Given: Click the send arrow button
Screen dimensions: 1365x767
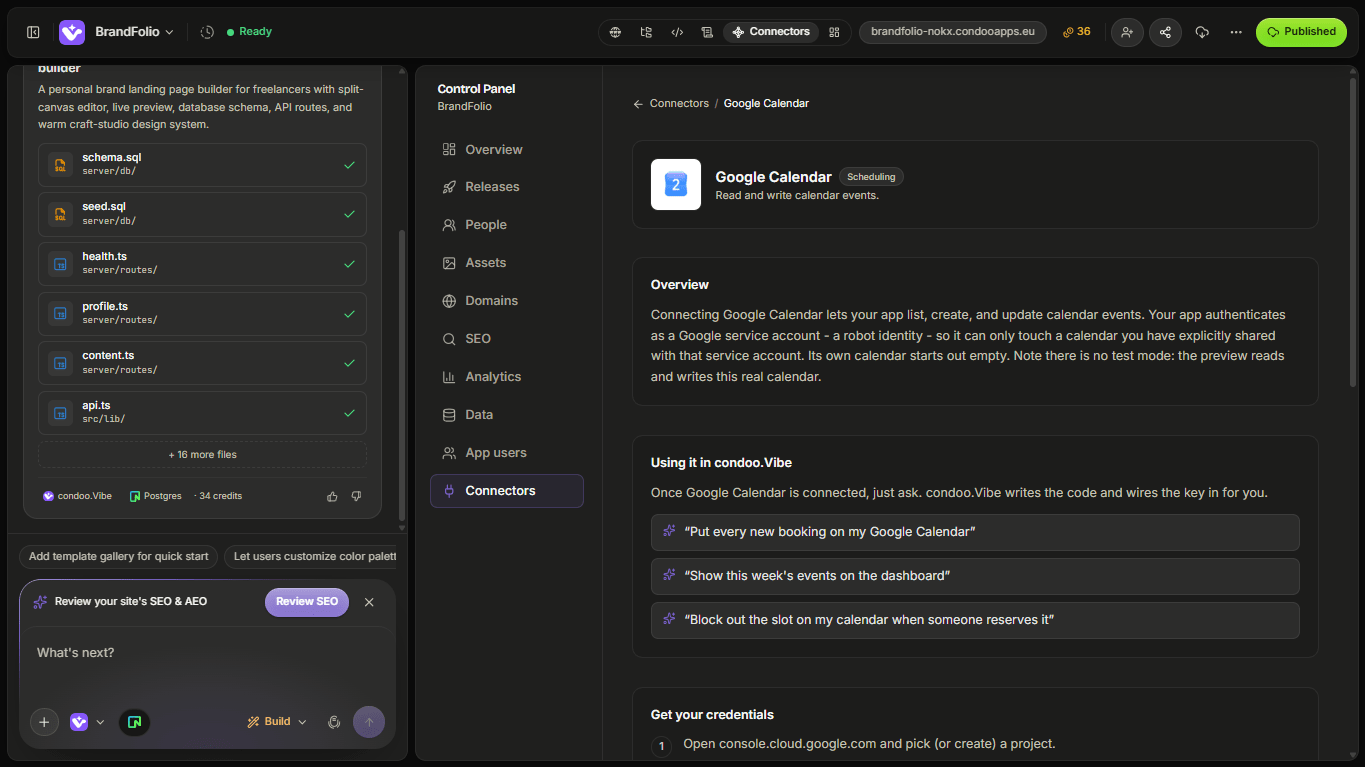Looking at the screenshot, I should (369, 722).
